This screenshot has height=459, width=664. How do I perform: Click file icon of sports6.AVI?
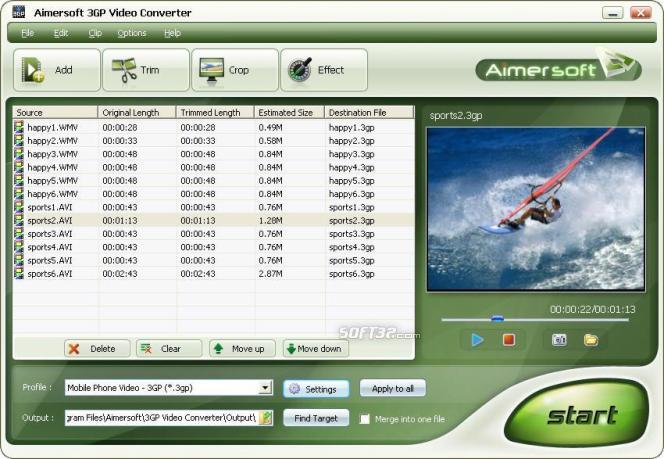click(19, 273)
